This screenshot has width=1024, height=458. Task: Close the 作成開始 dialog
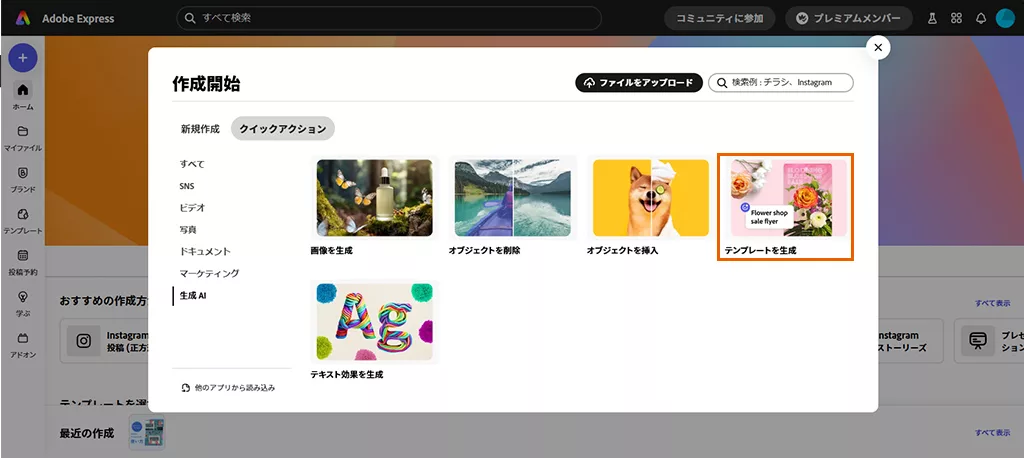tap(877, 47)
